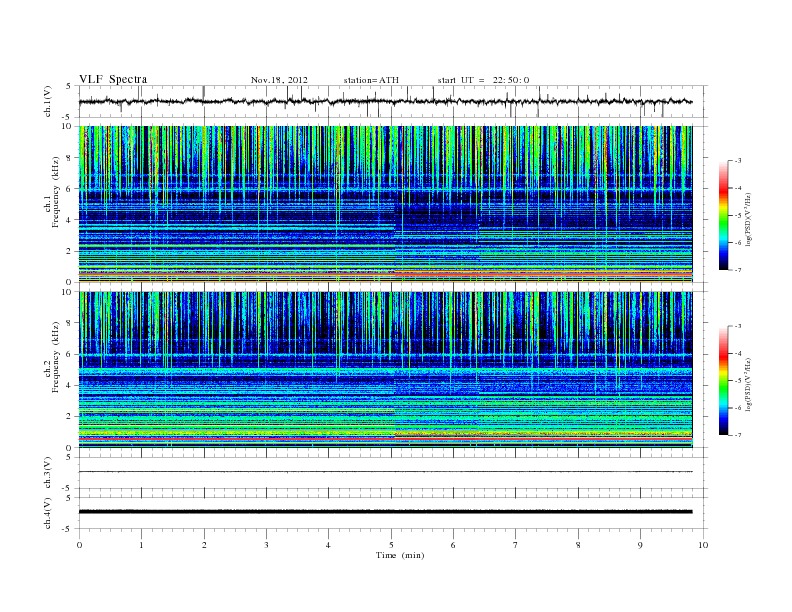Screen dimensions: 792x612
Task: Click inside the ch.1 spectrogram panel
Action: tap(385, 204)
